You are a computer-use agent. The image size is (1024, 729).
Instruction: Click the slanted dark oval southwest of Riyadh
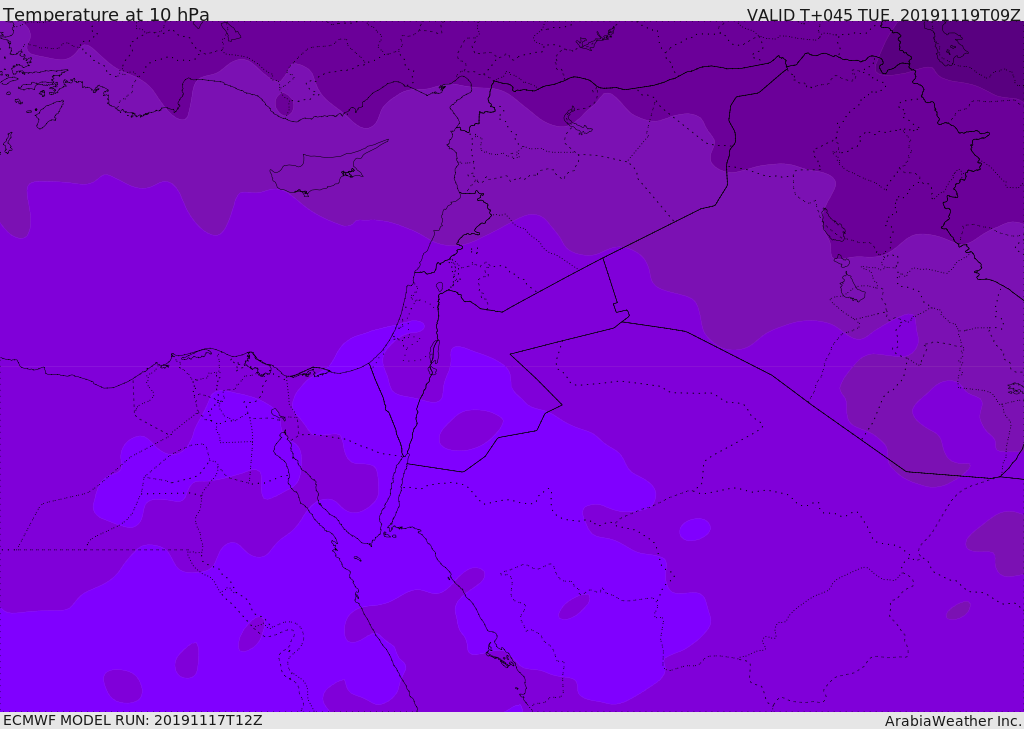click(x=573, y=606)
